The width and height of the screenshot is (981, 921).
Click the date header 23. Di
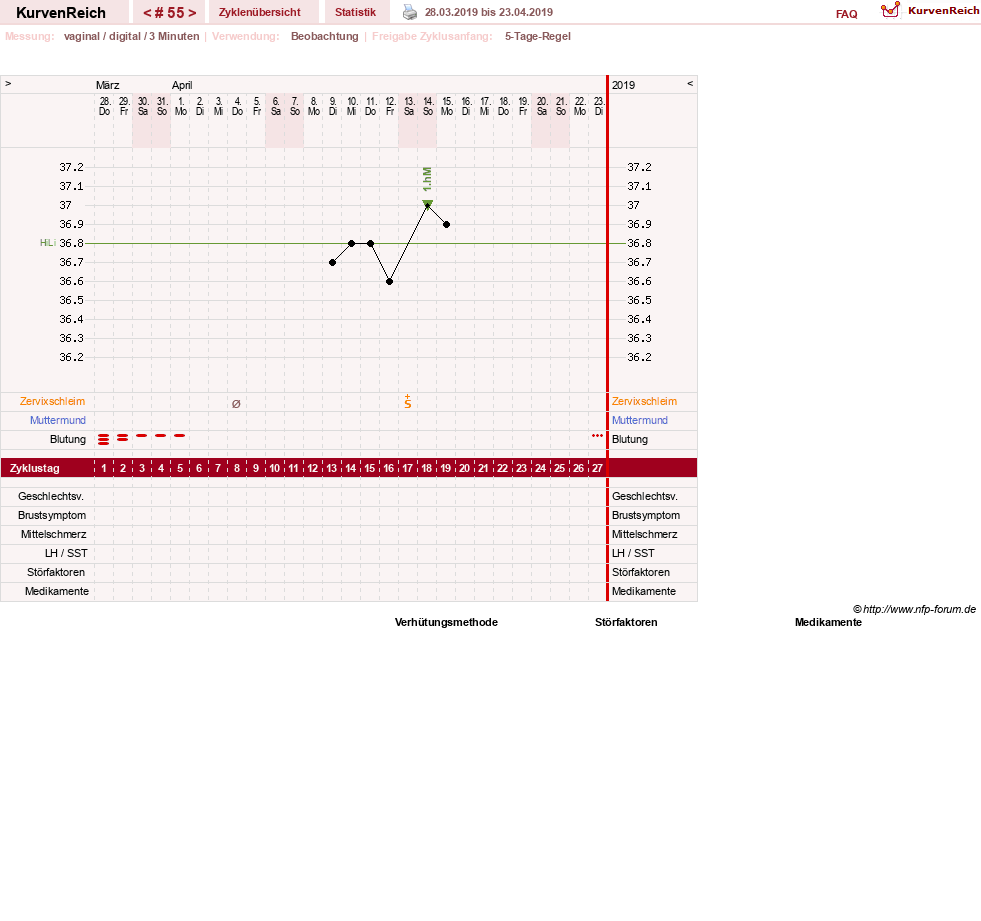(599, 106)
